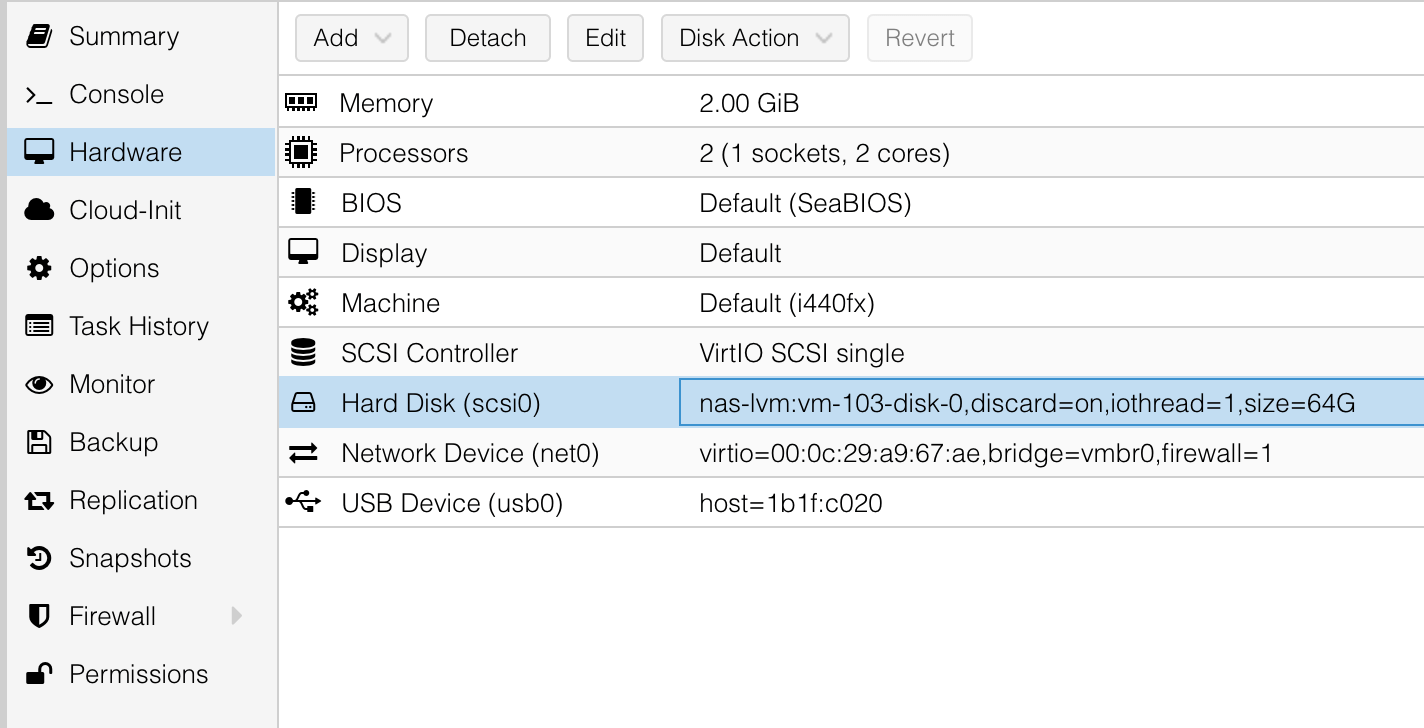Open the Disk Action dropdown
Image resolution: width=1424 pixels, height=728 pixels.
pyautogui.click(x=755, y=38)
